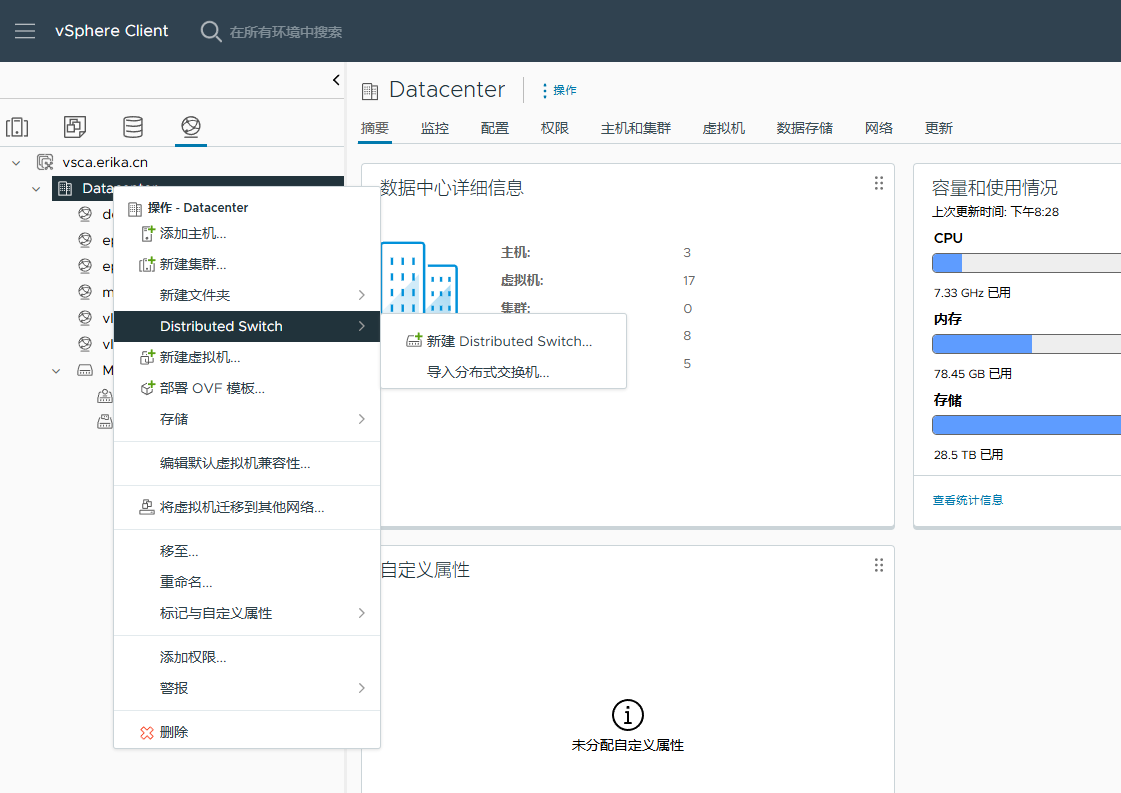Viewport: 1121px width, 793px height.
Task: Choose Add Host (添加主机) from context menu
Action: click(x=247, y=233)
